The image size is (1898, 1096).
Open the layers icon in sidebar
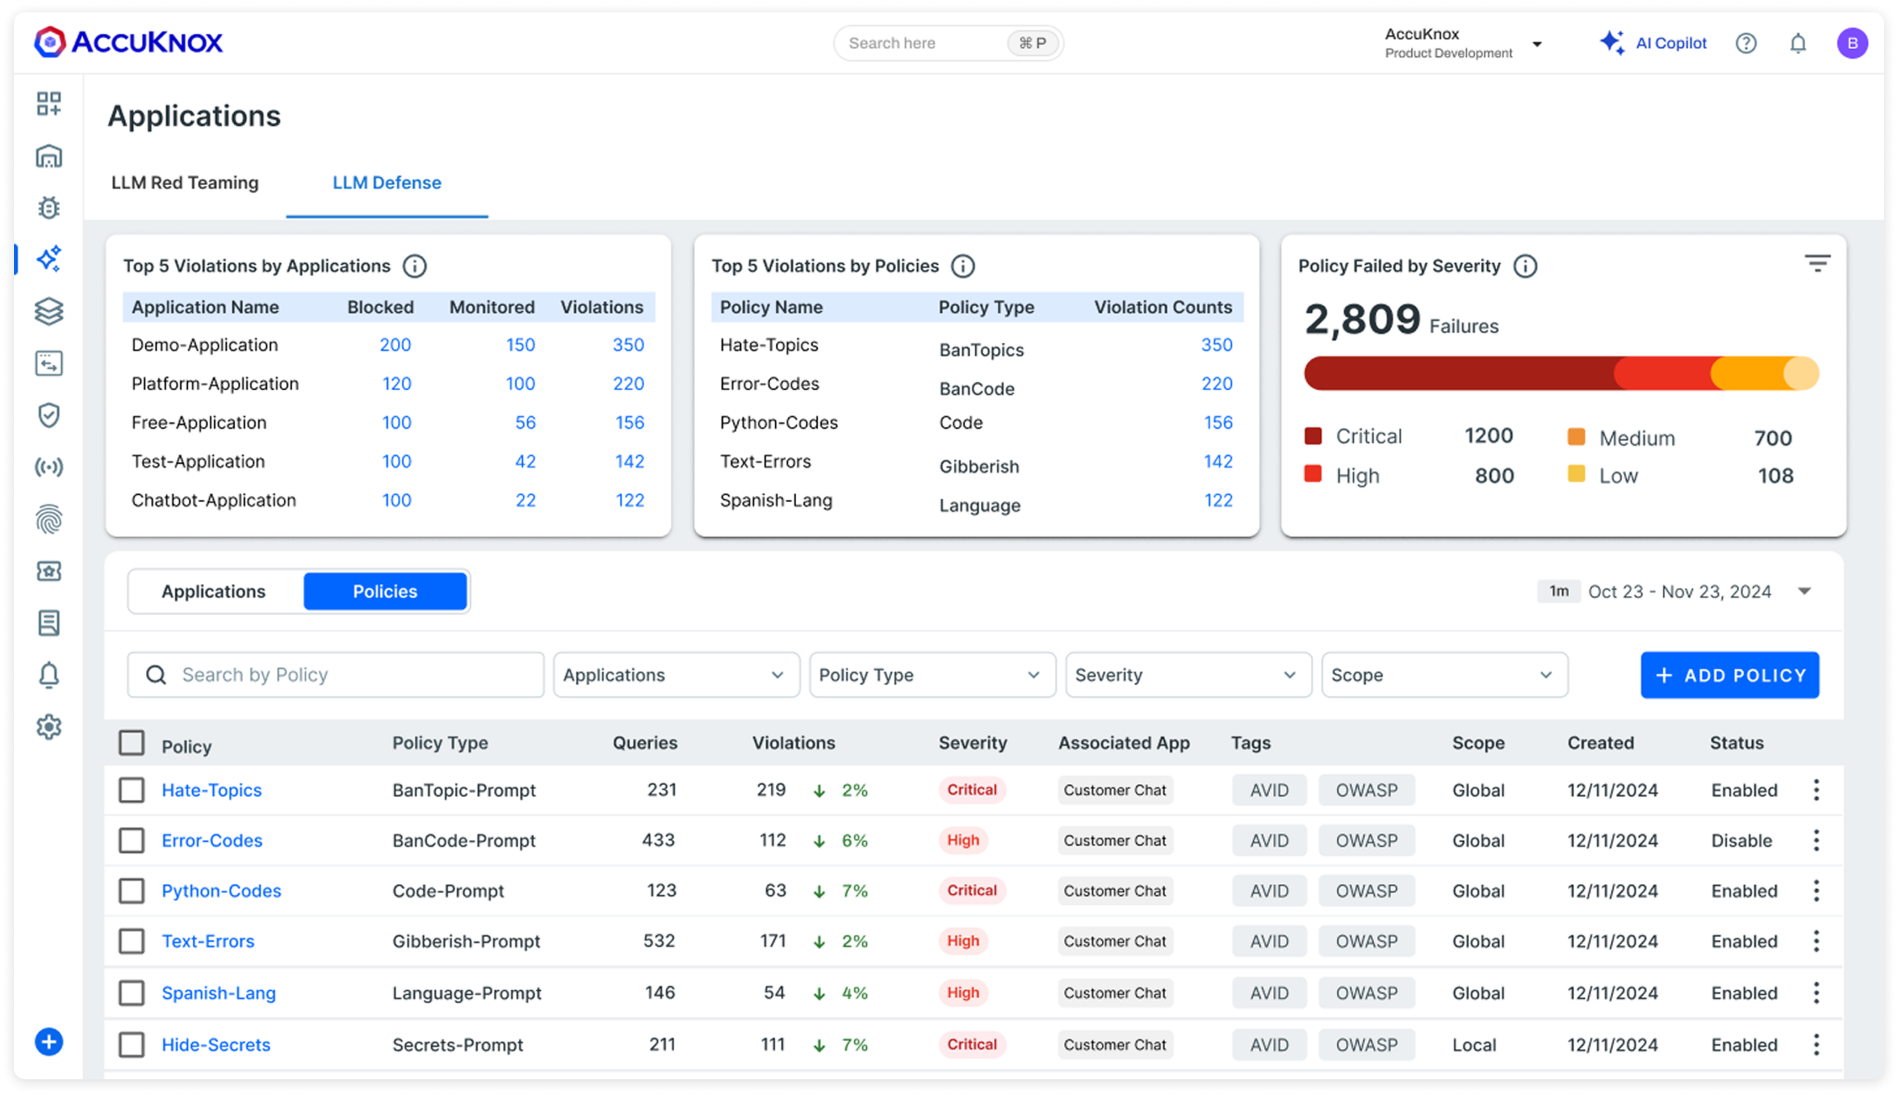coord(48,311)
